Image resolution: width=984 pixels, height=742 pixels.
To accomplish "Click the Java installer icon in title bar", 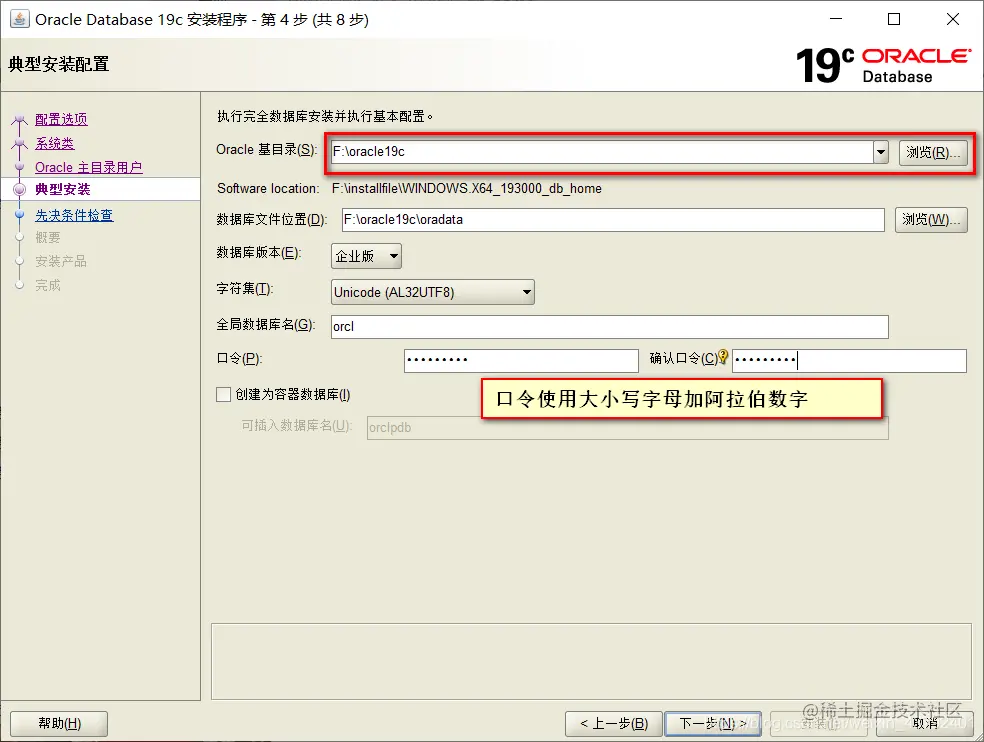I will pos(19,19).
